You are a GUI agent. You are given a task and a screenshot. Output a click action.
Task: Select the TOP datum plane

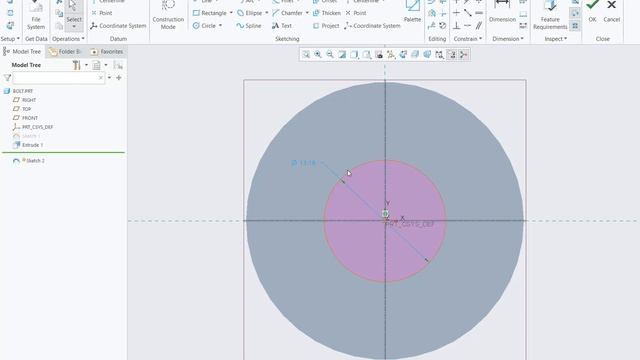point(22,109)
